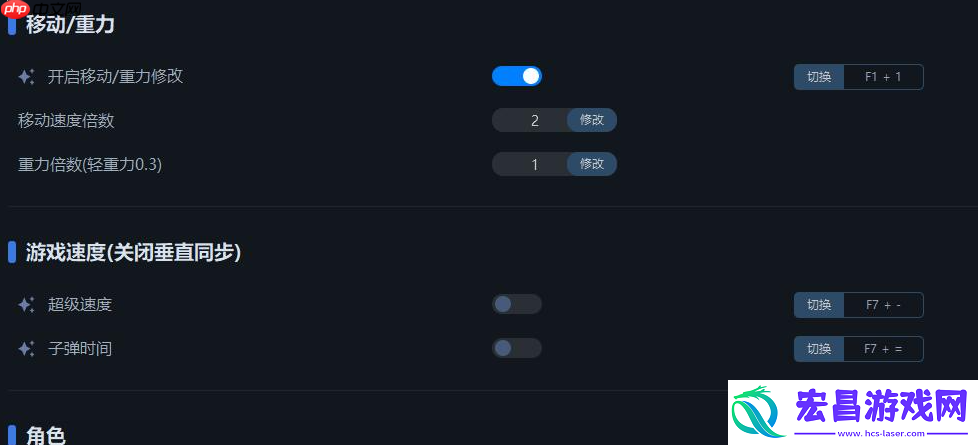The height and width of the screenshot is (445, 978).
Task: Focus the 重力倍数 value field
Action: tap(530, 164)
